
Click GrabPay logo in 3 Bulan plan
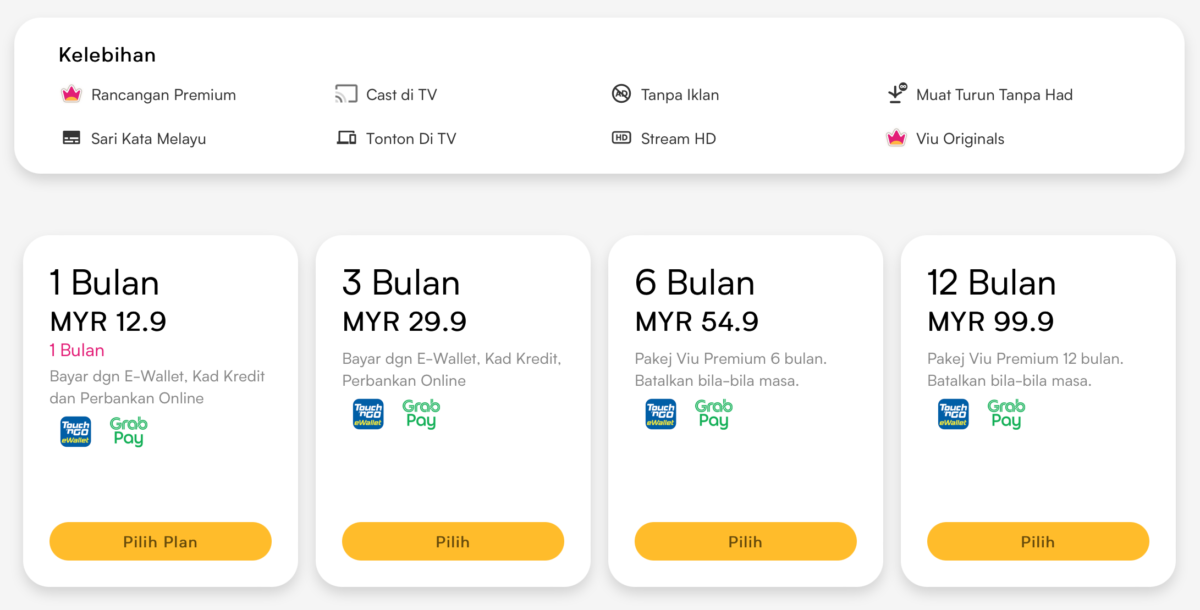(x=421, y=414)
